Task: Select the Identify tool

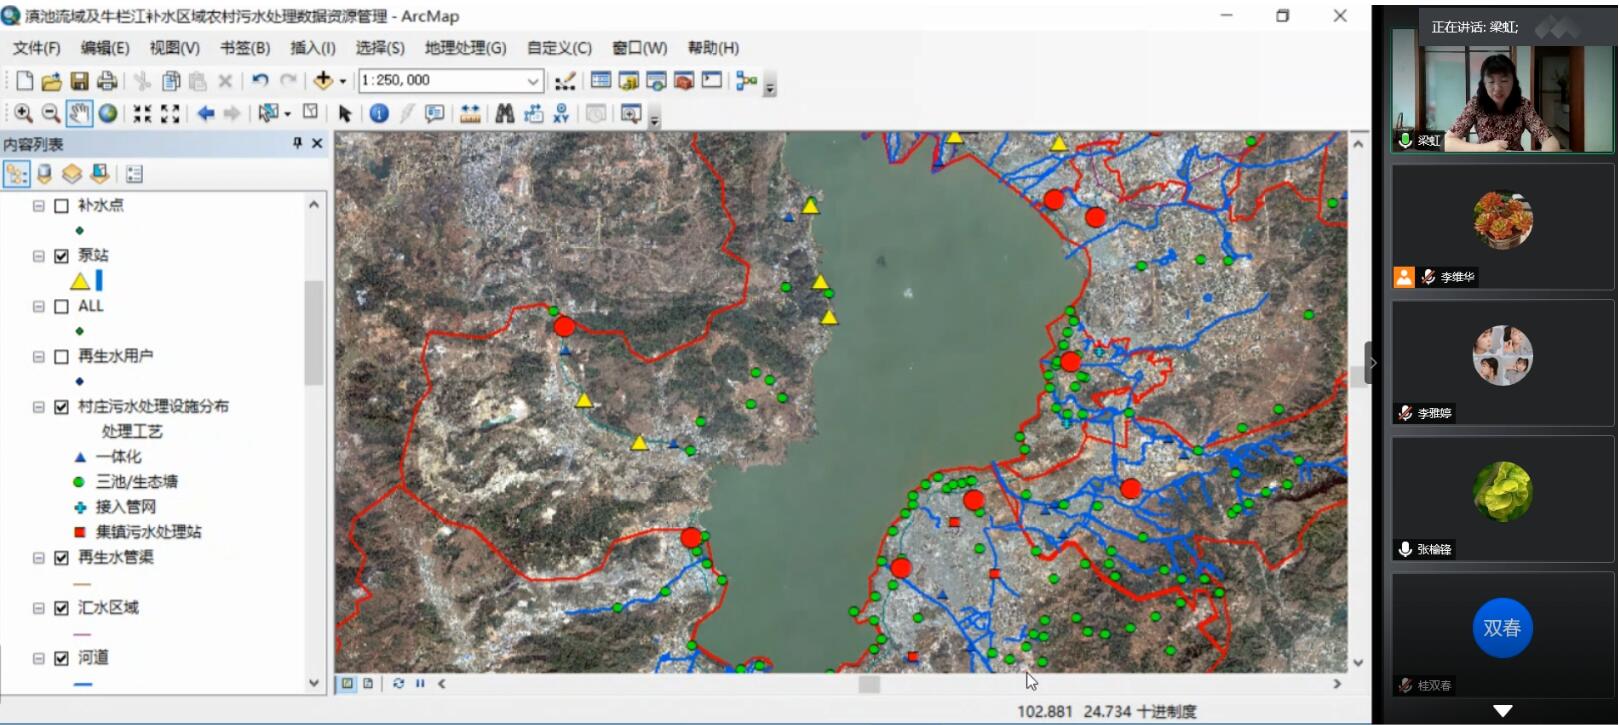Action: (379, 114)
